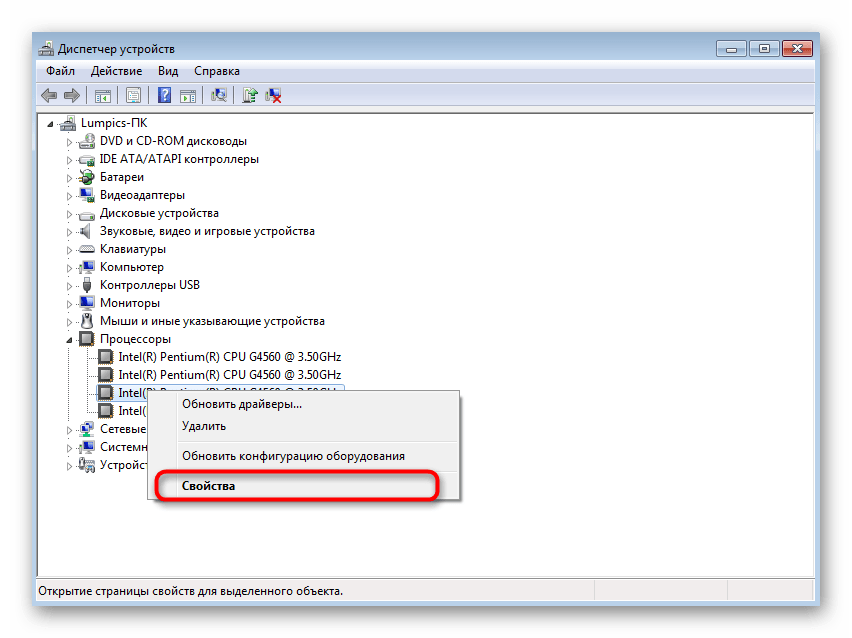Select the Контроллеры USB label
The width and height of the screenshot is (852, 638).
coord(150,285)
